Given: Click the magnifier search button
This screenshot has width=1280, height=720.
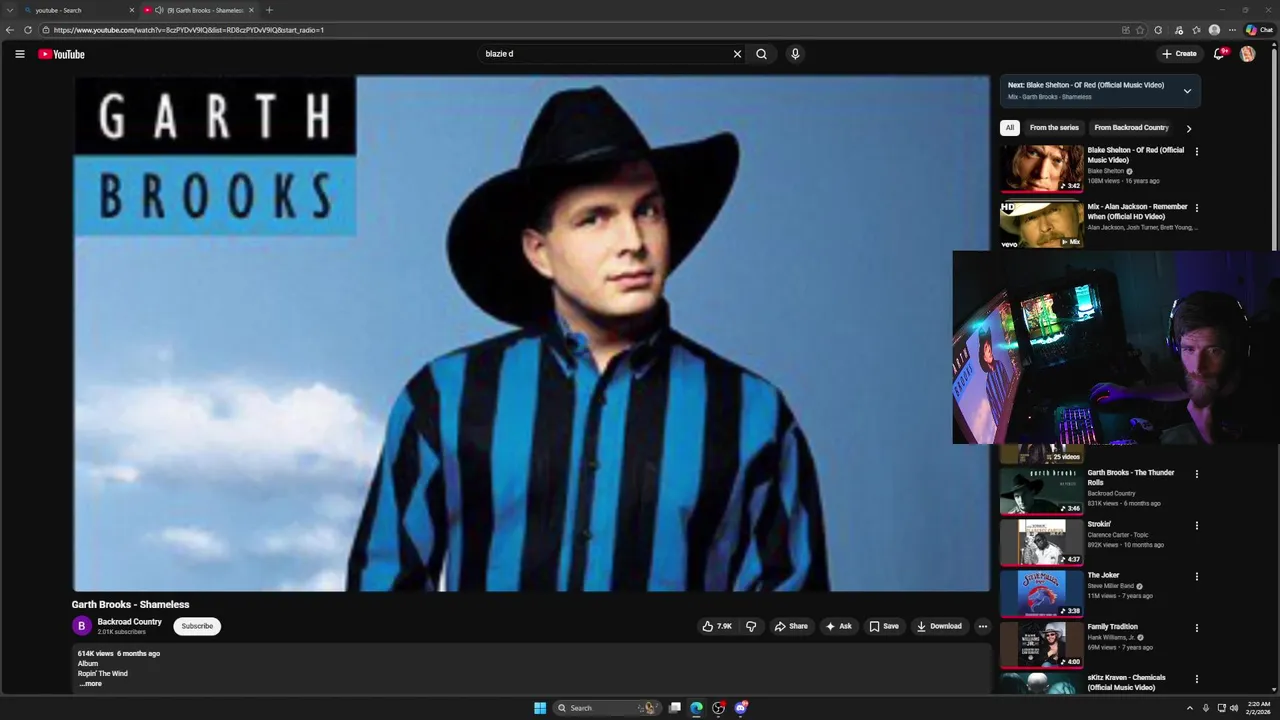Looking at the screenshot, I should click(x=761, y=54).
